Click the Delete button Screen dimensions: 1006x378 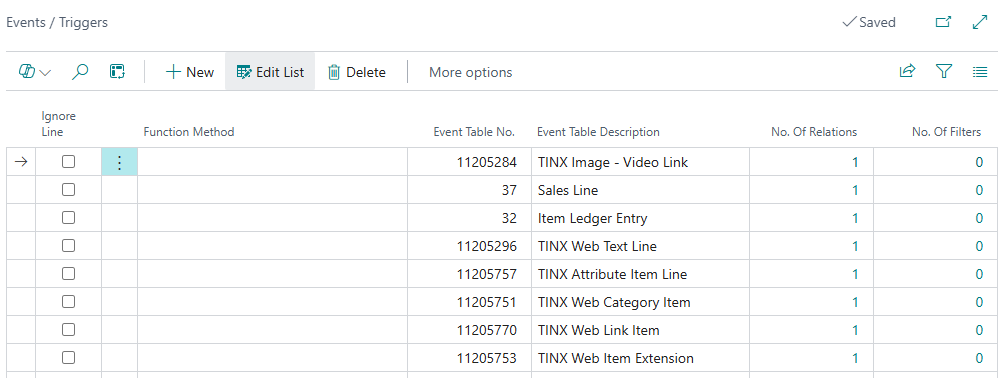(357, 72)
